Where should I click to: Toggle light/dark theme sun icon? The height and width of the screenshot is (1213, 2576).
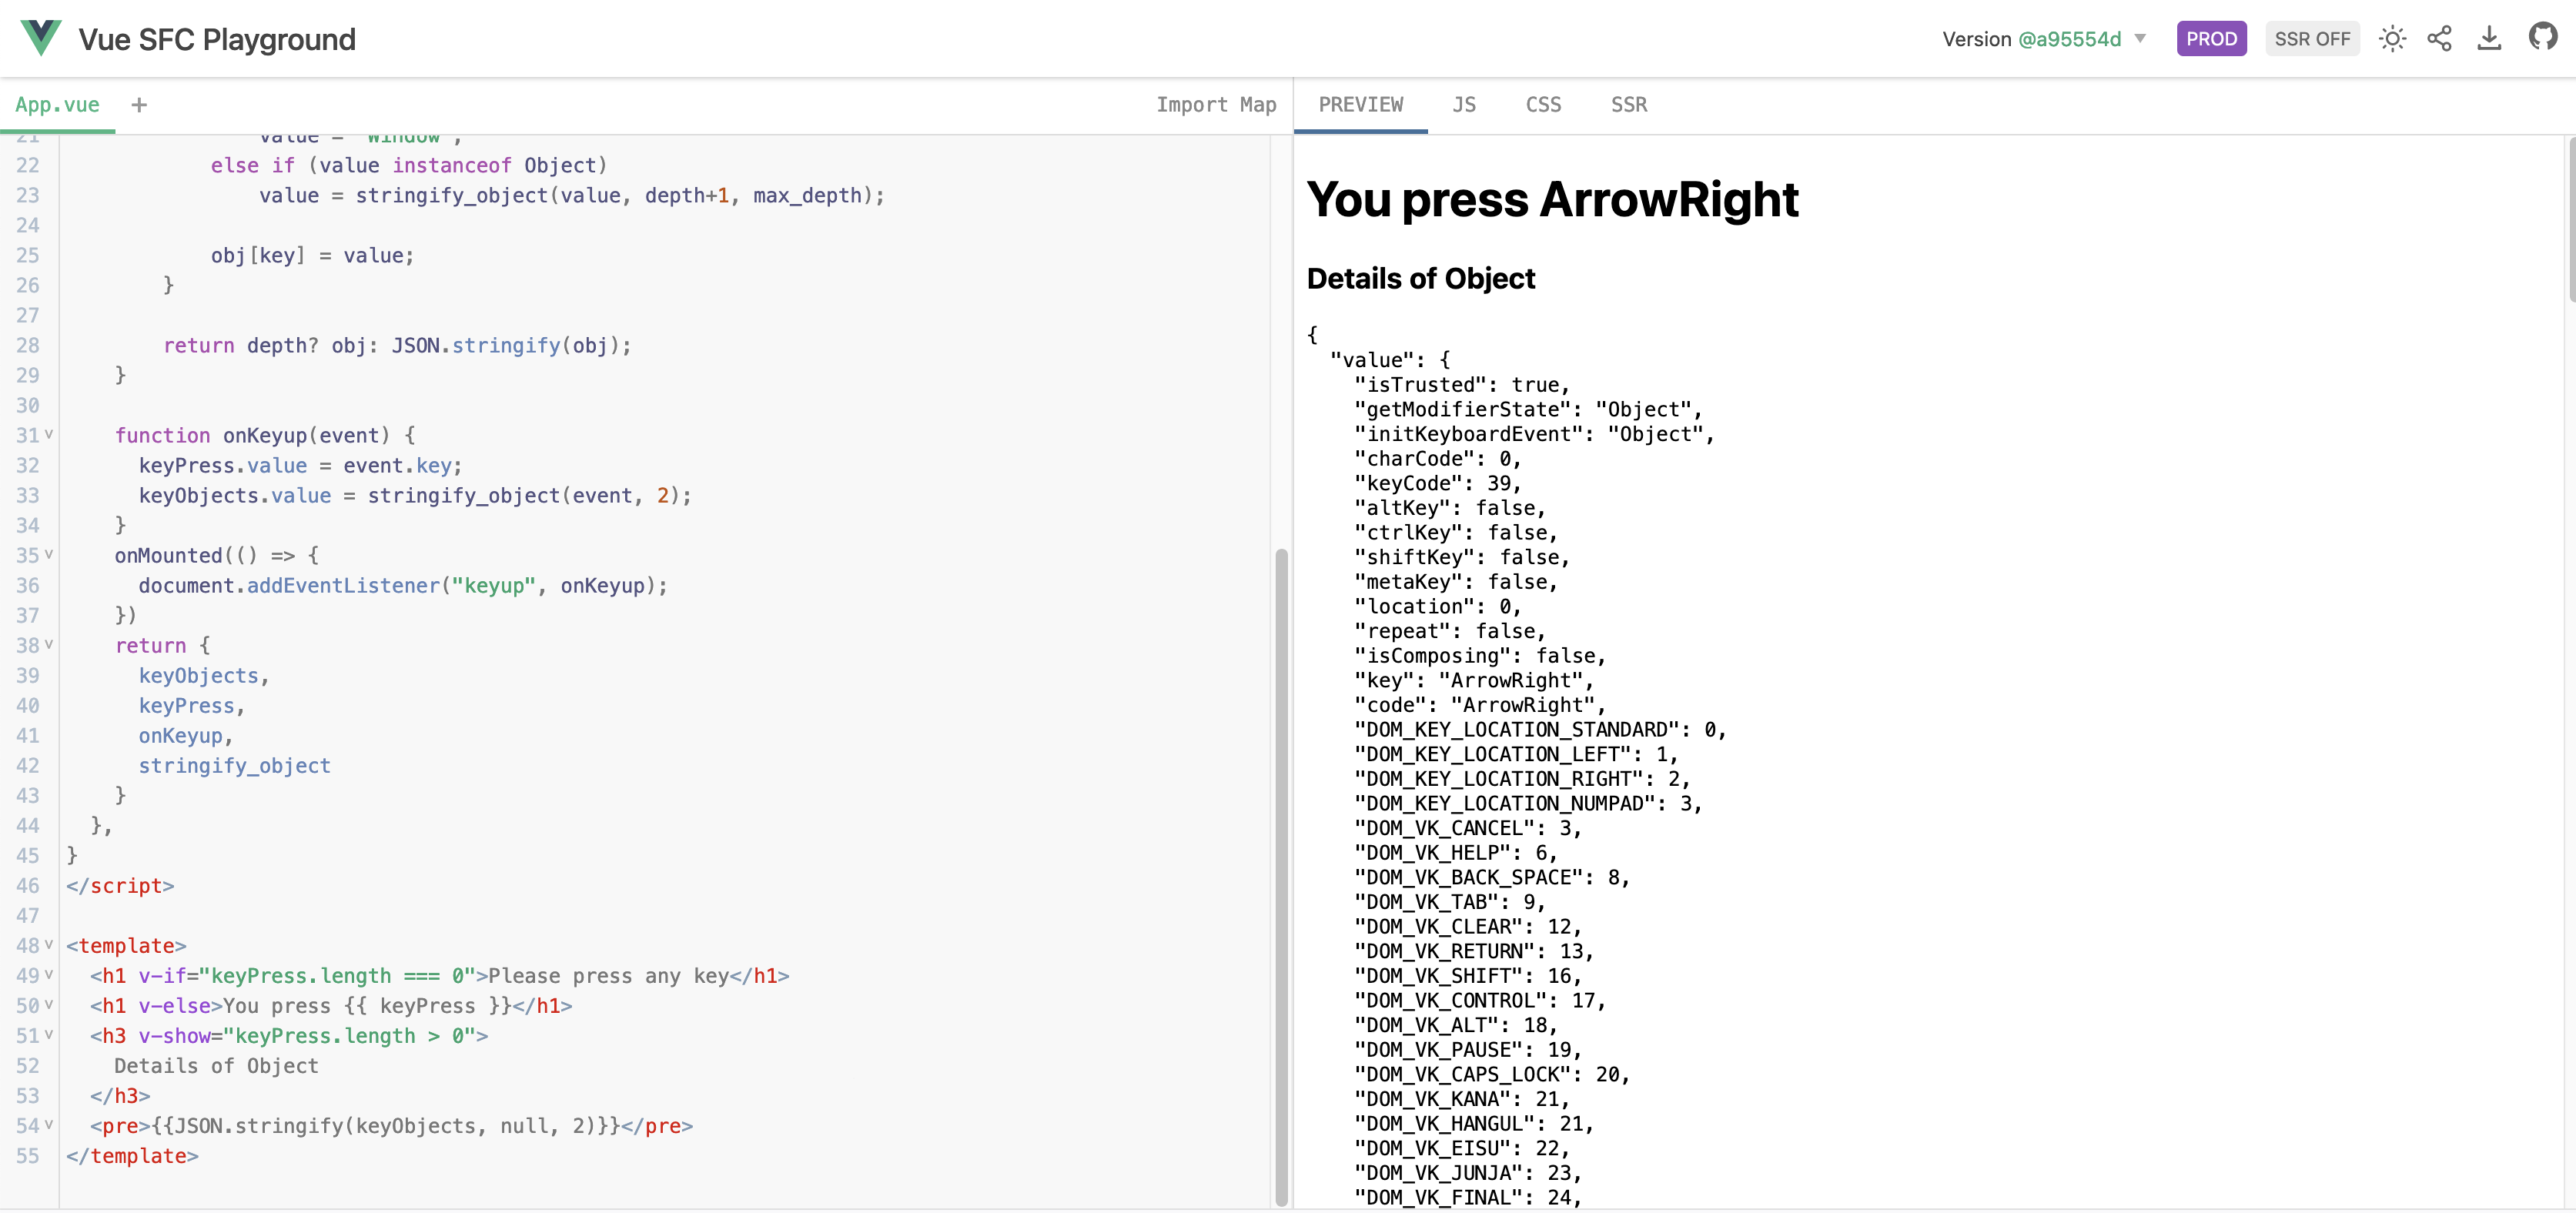tap(2392, 39)
